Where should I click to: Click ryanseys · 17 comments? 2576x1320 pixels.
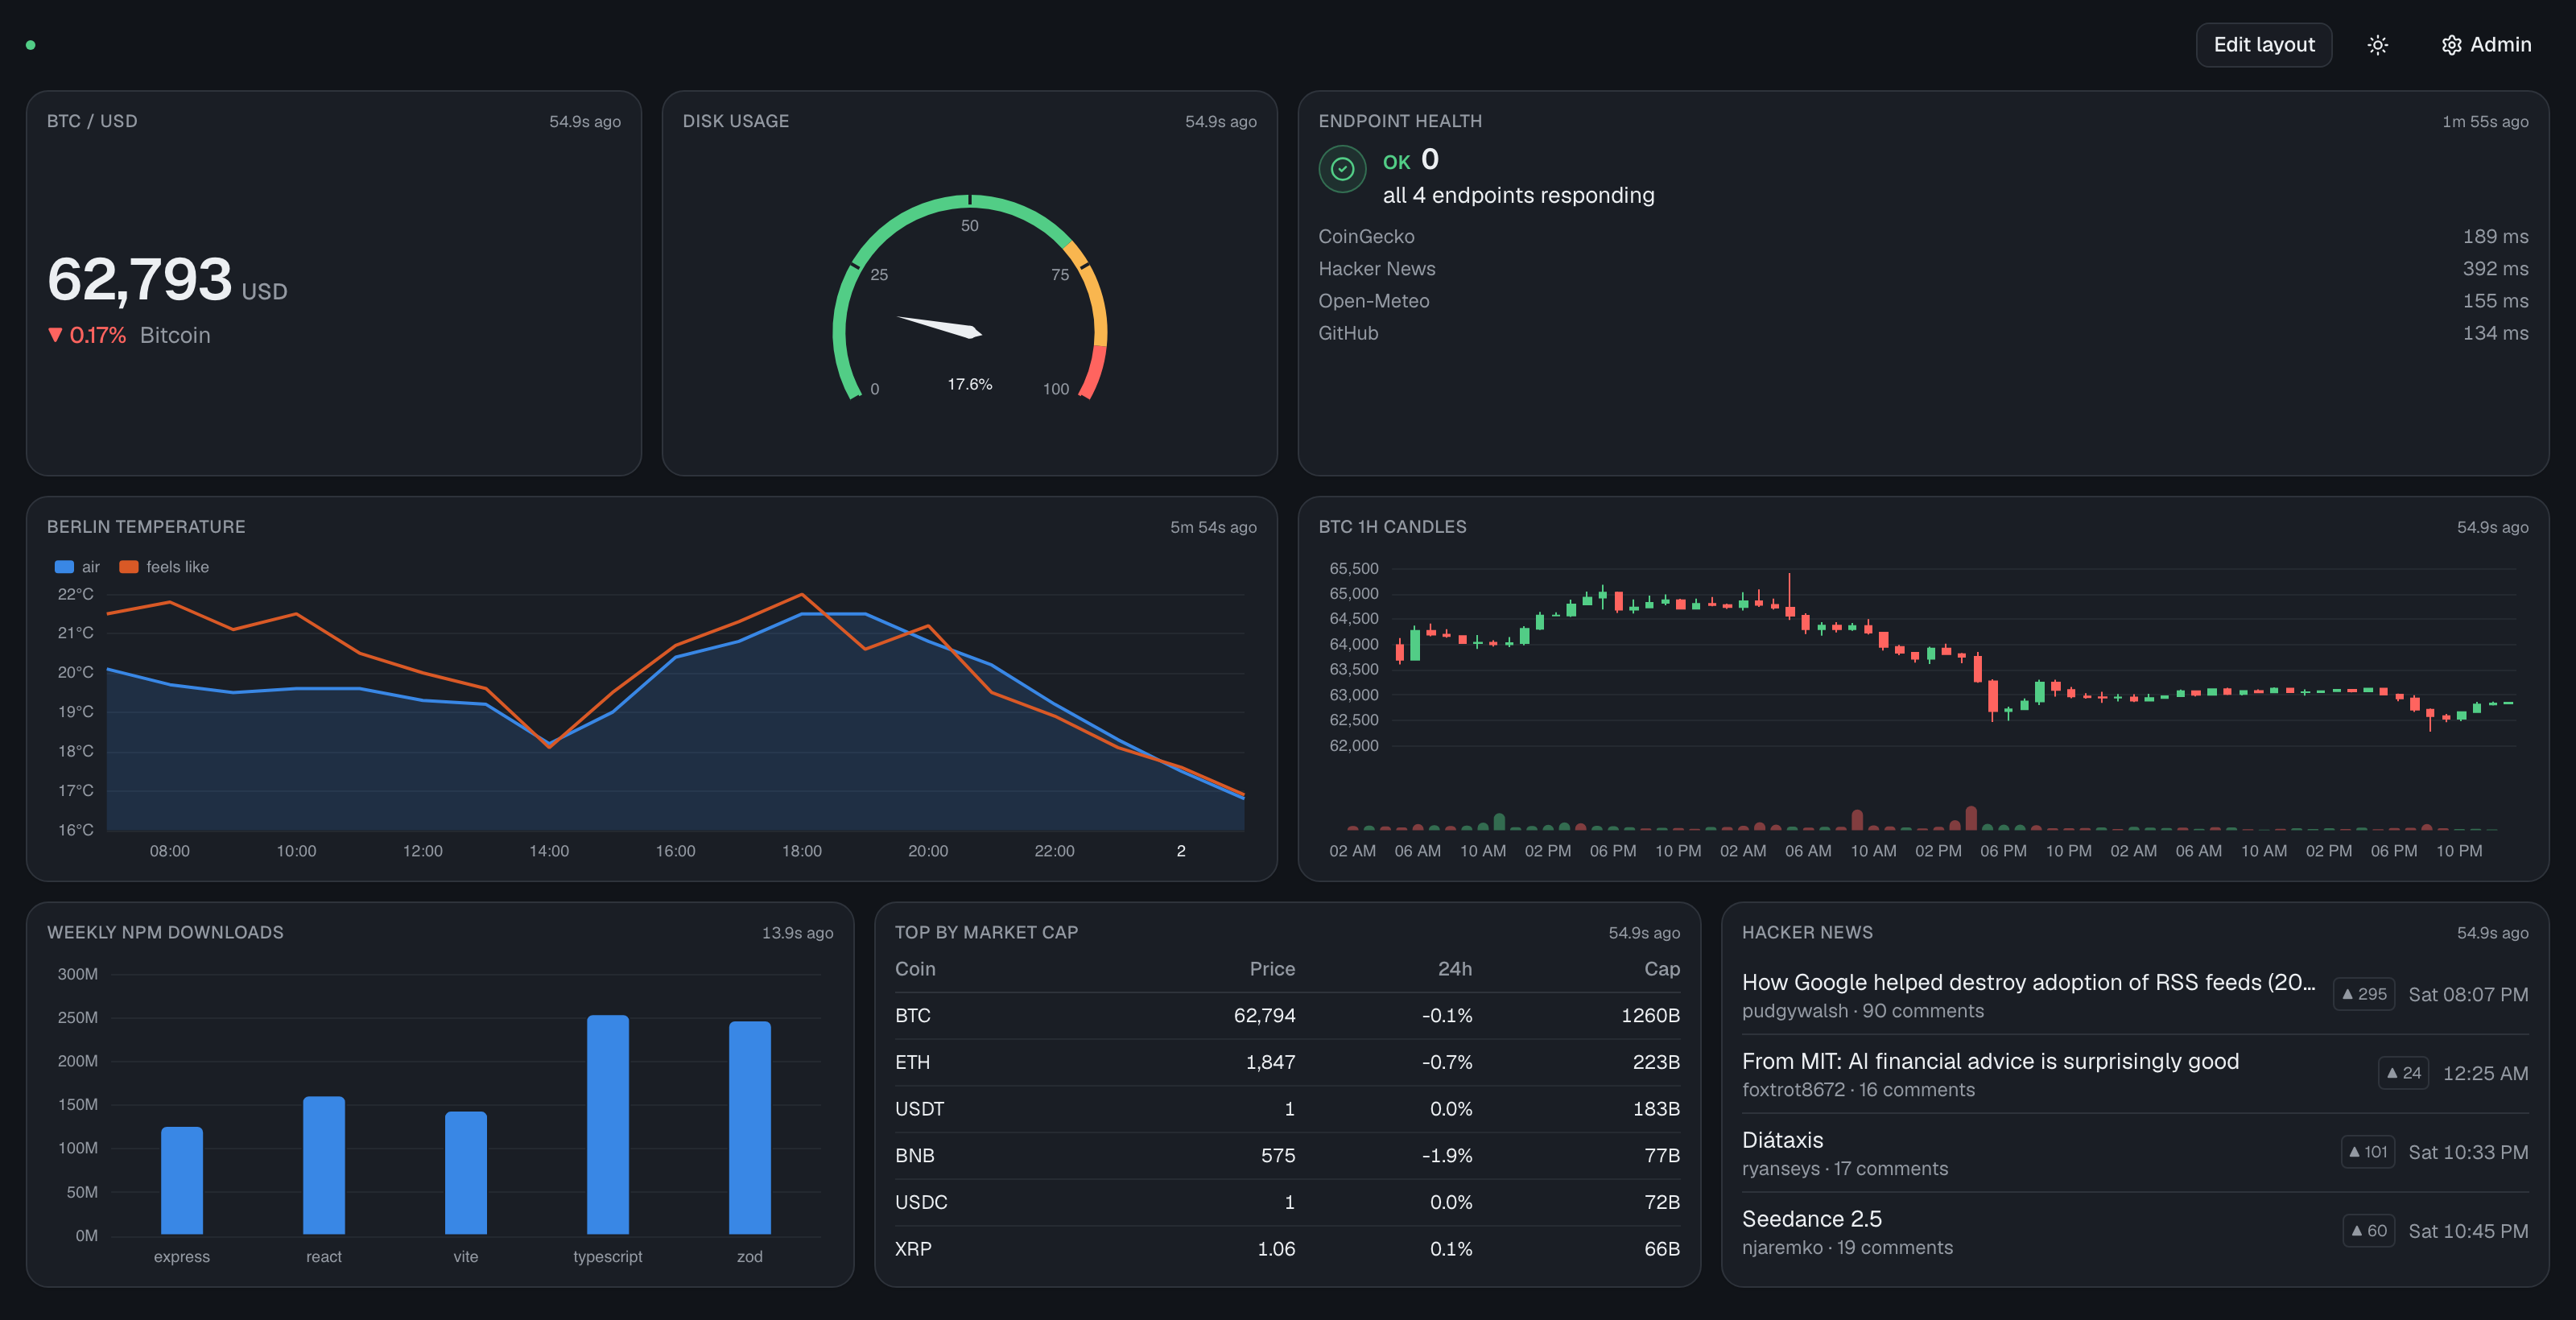(x=1844, y=1169)
